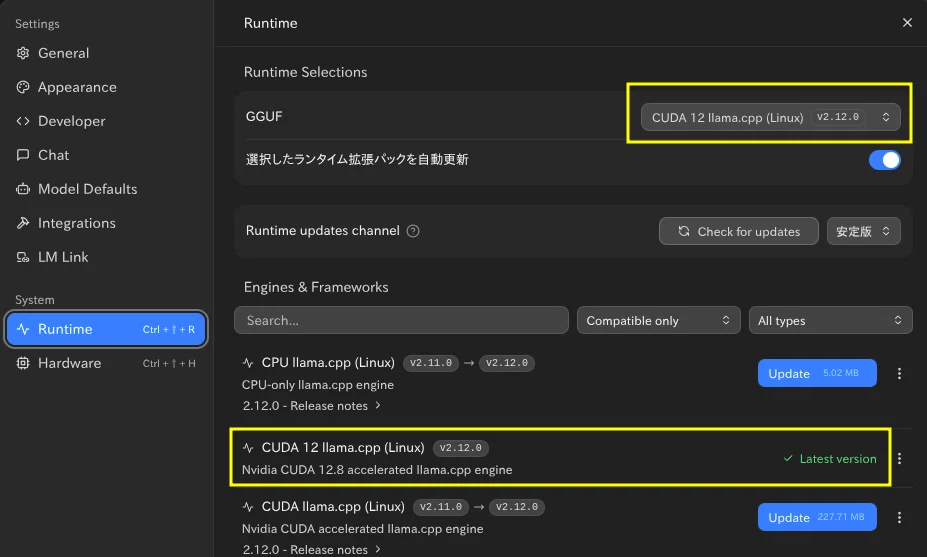The width and height of the screenshot is (927, 557).
Task: Click the Chat bubble icon
Action: (23, 155)
